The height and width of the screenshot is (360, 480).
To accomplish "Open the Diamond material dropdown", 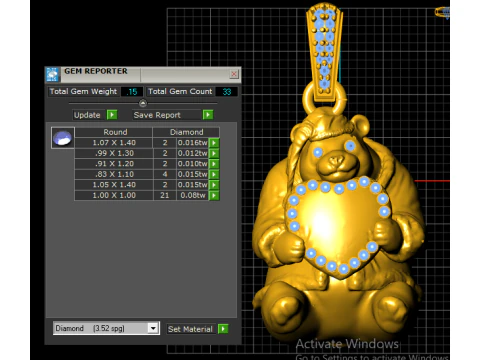I will [x=153, y=328].
